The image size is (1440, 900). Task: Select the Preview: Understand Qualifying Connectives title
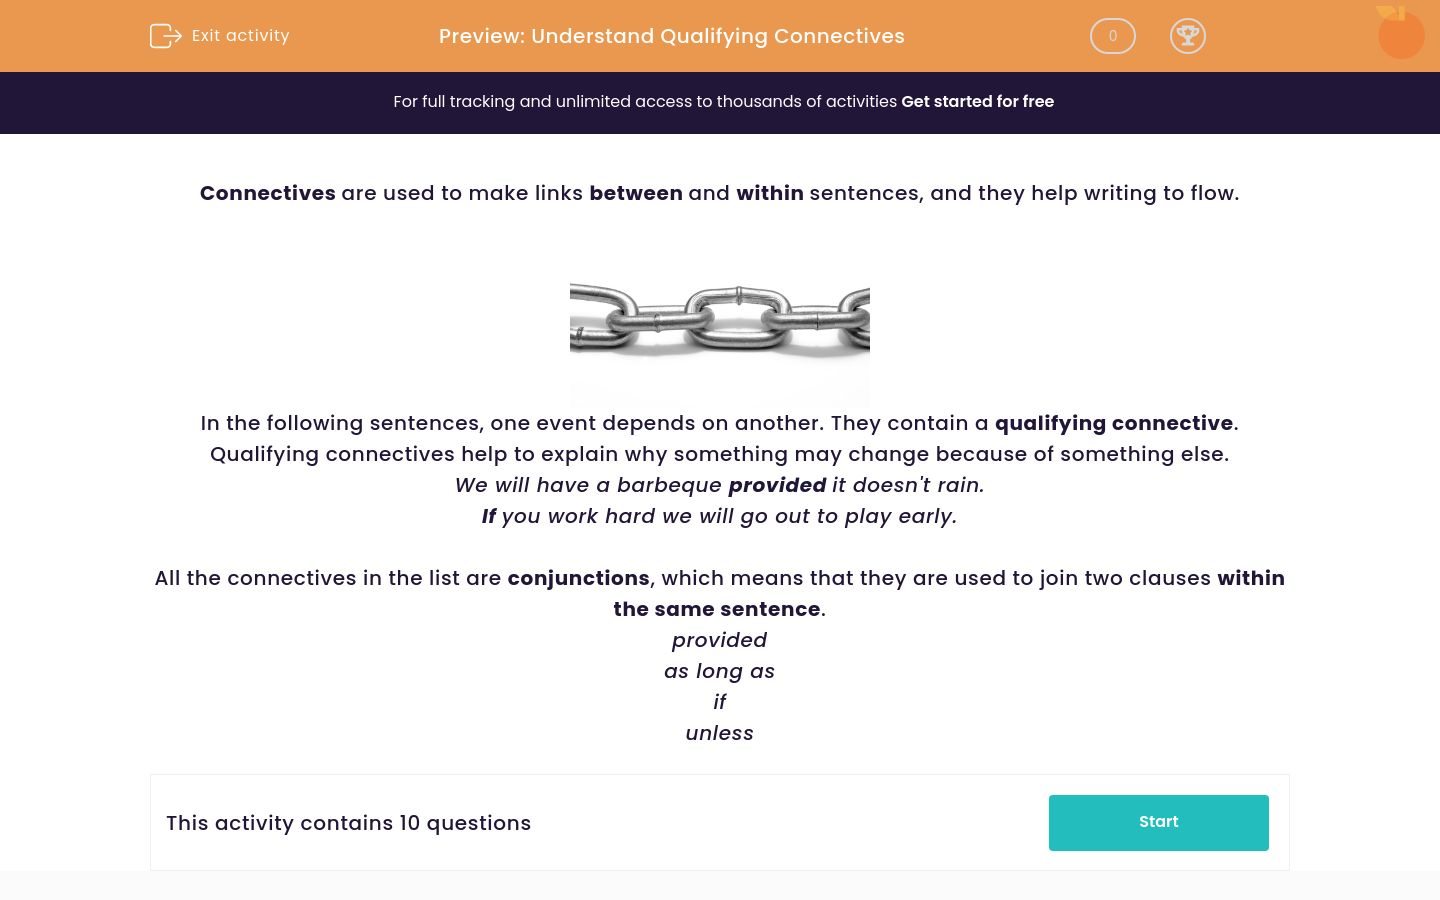pos(671,36)
